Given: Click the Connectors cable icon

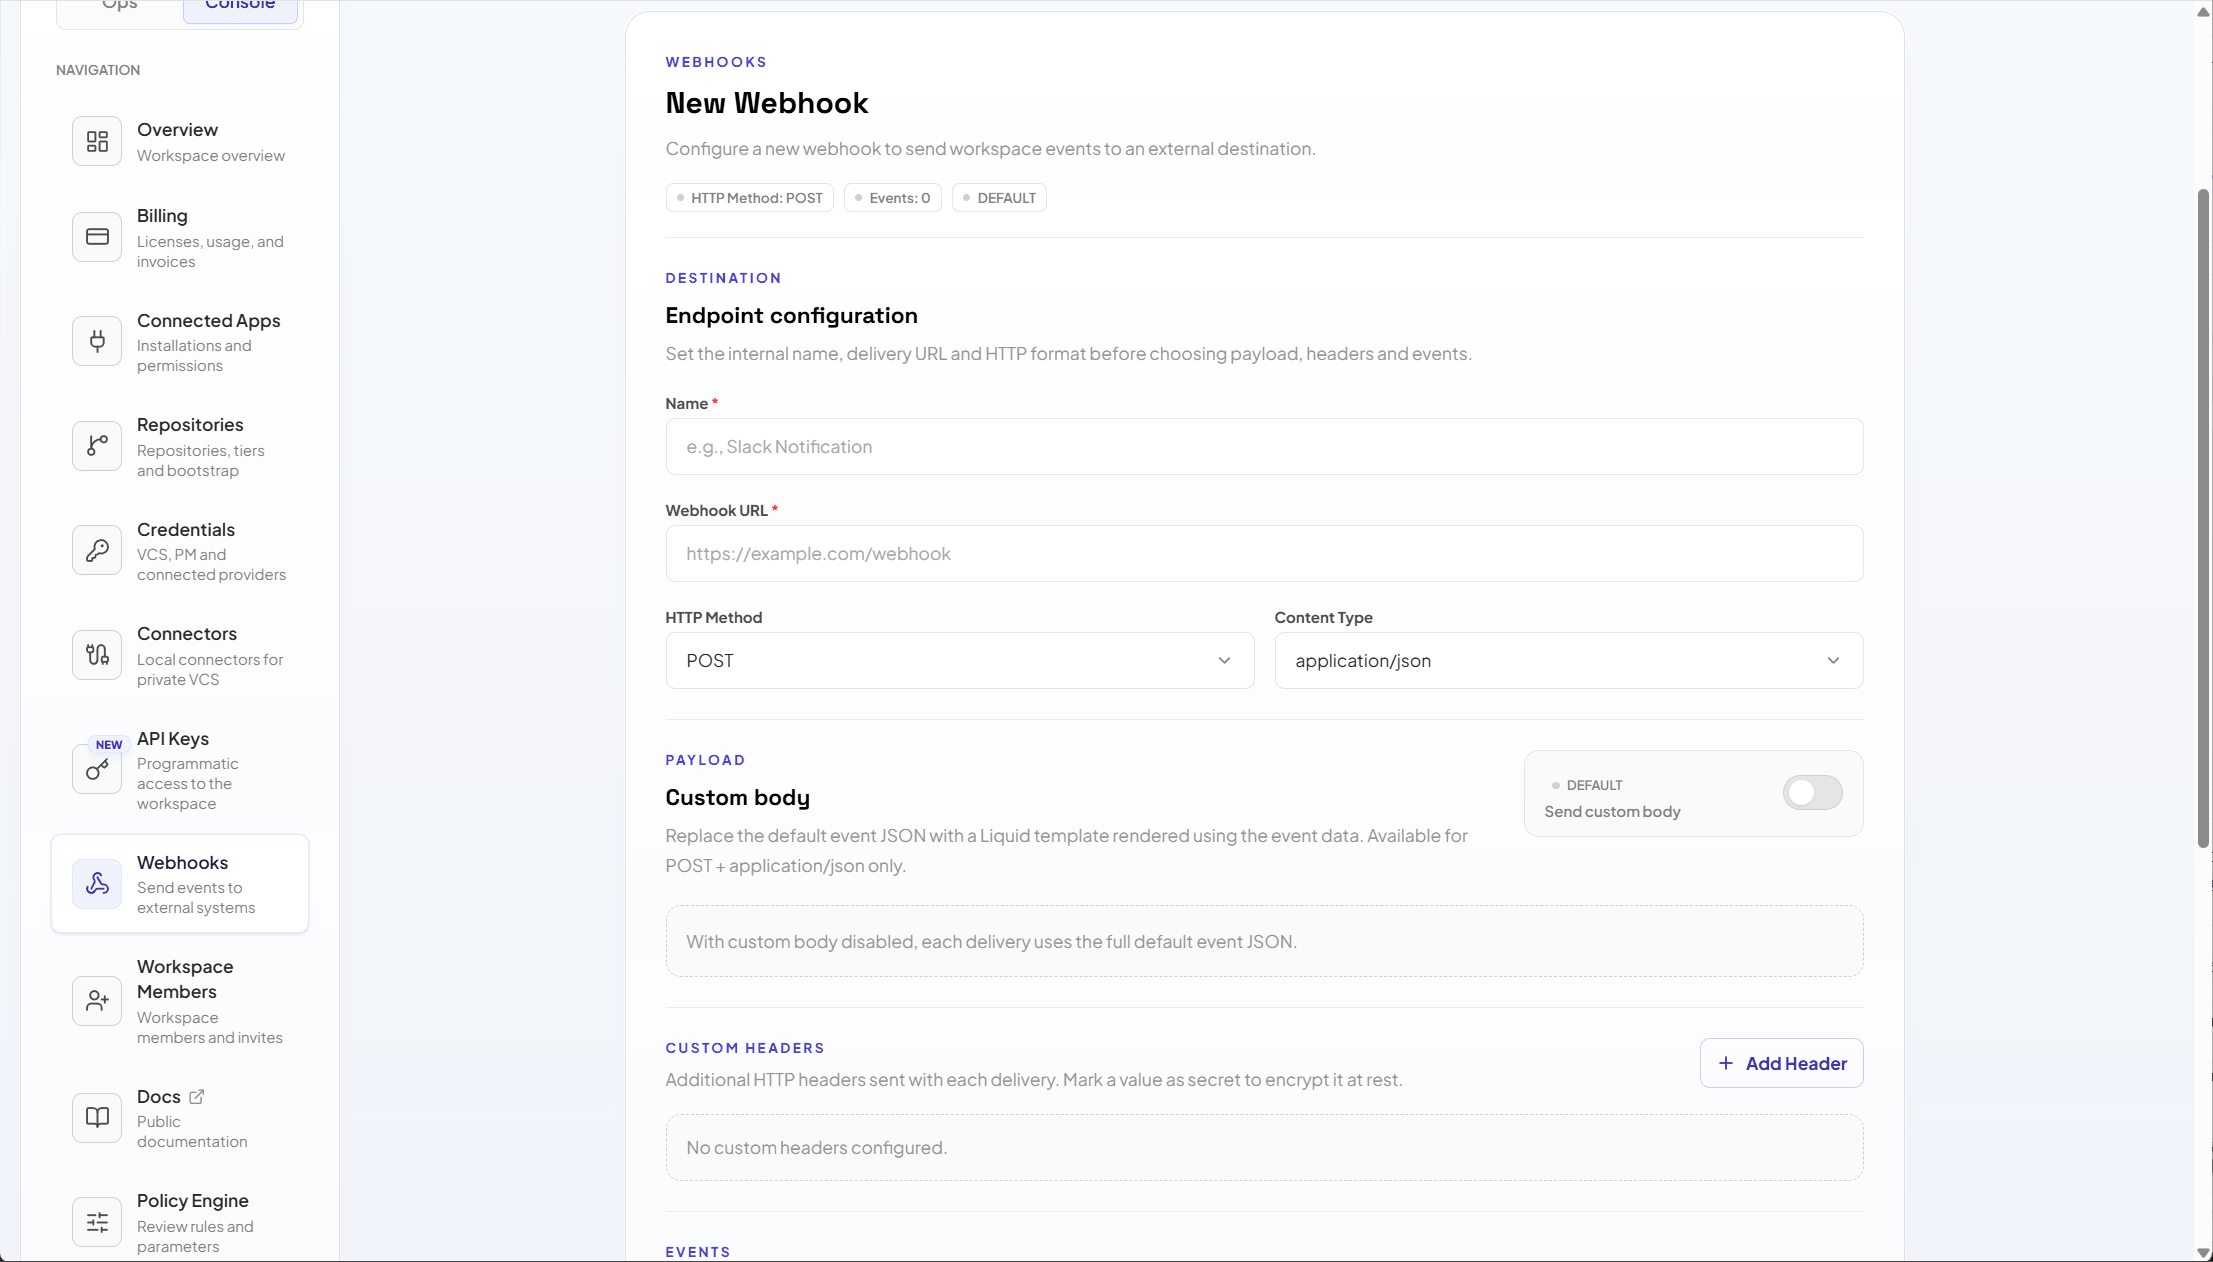Looking at the screenshot, I should click(x=97, y=655).
